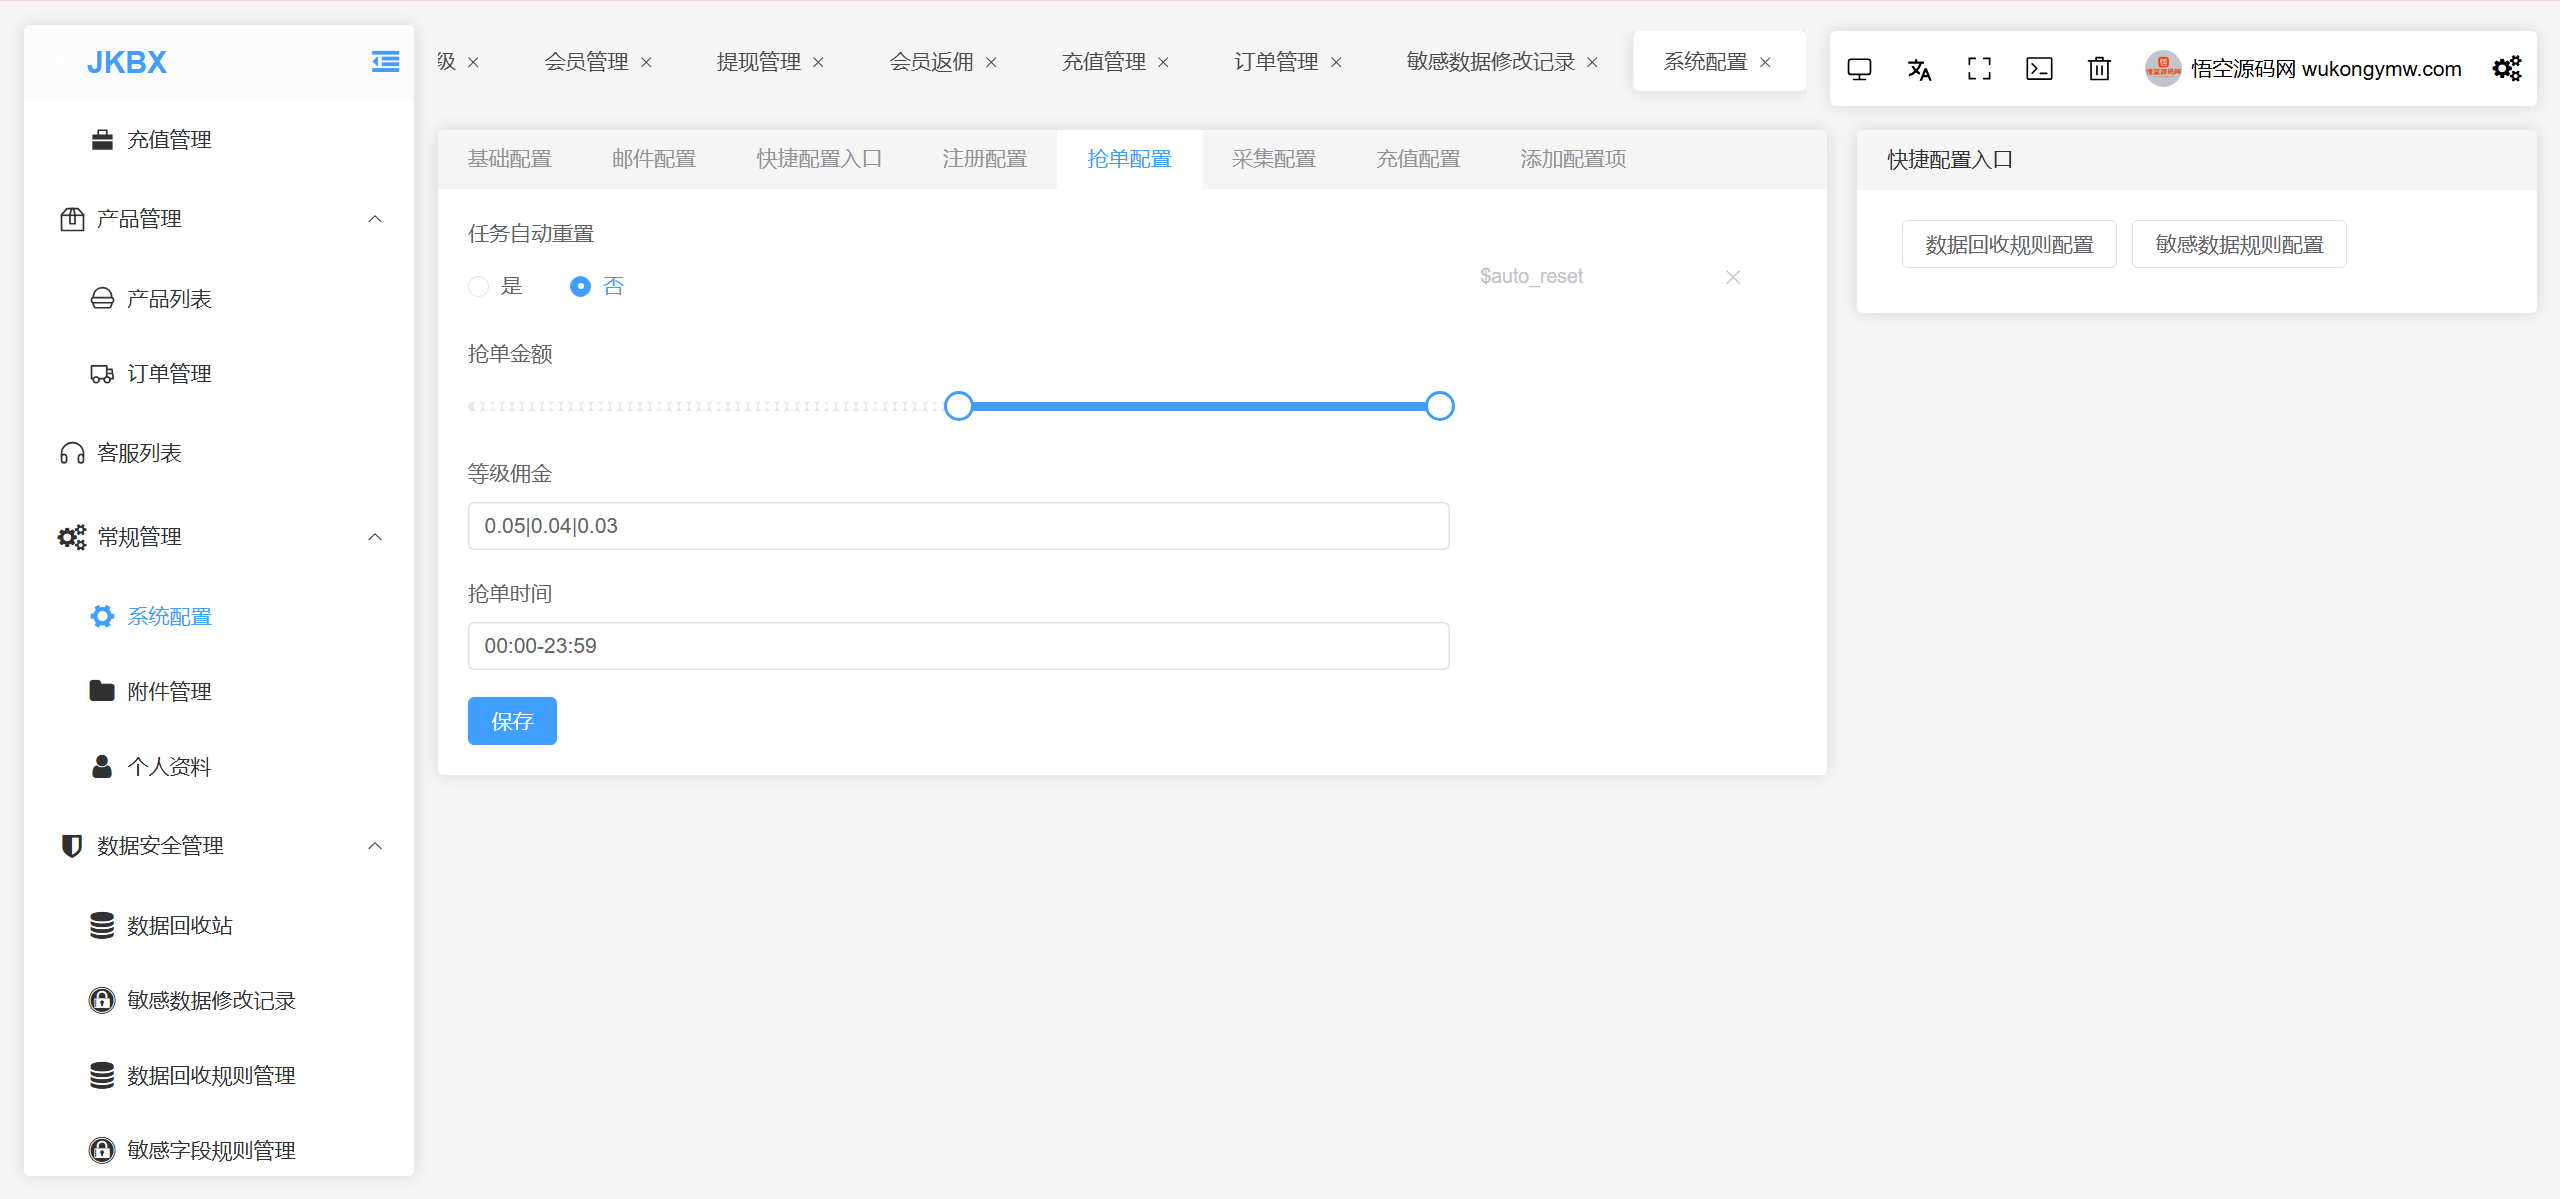The image size is (2560, 1199).
Task: Click the left handle of the 抢单金额 slider
Action: tap(958, 406)
